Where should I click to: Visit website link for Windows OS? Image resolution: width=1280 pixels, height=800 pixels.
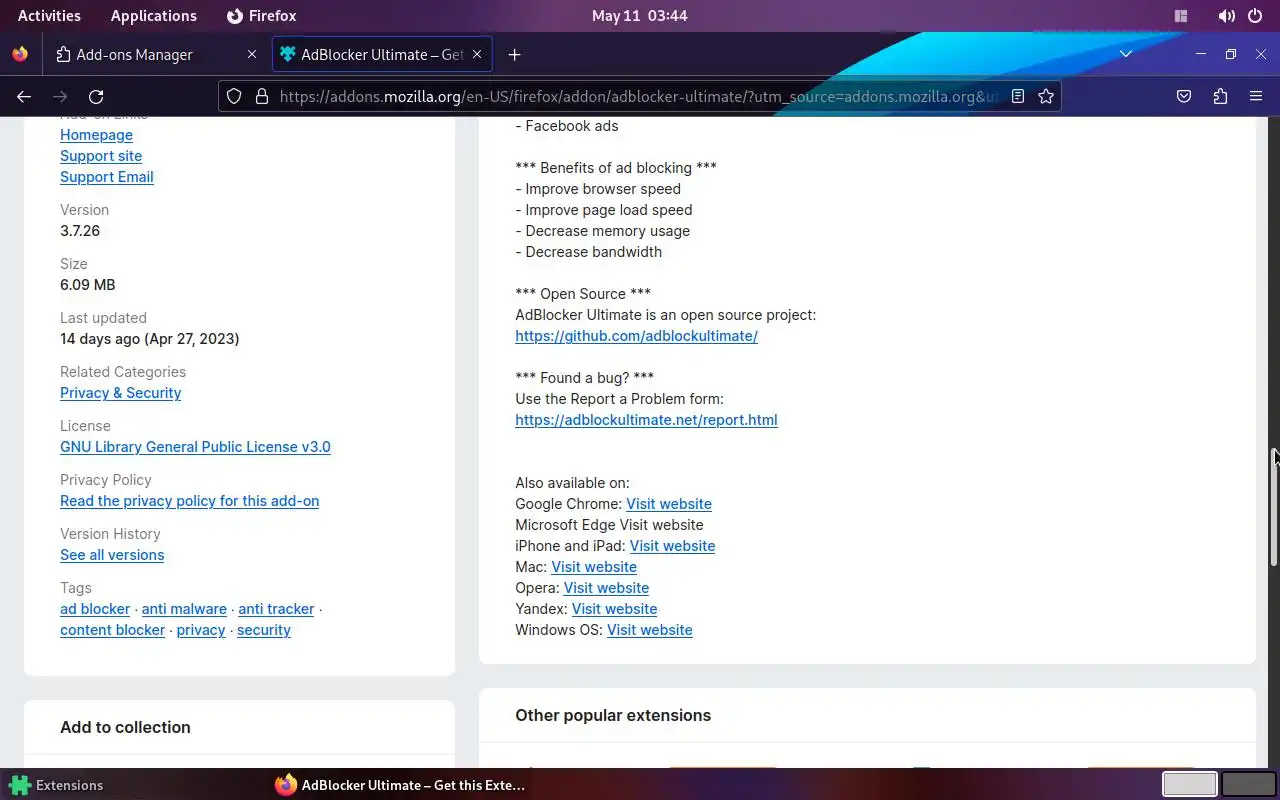pos(650,630)
